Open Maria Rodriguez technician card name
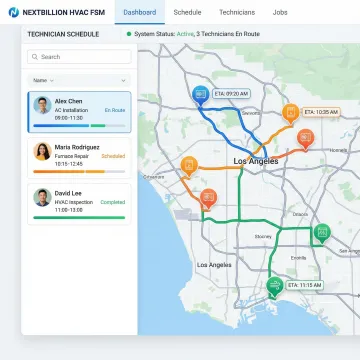 77,147
